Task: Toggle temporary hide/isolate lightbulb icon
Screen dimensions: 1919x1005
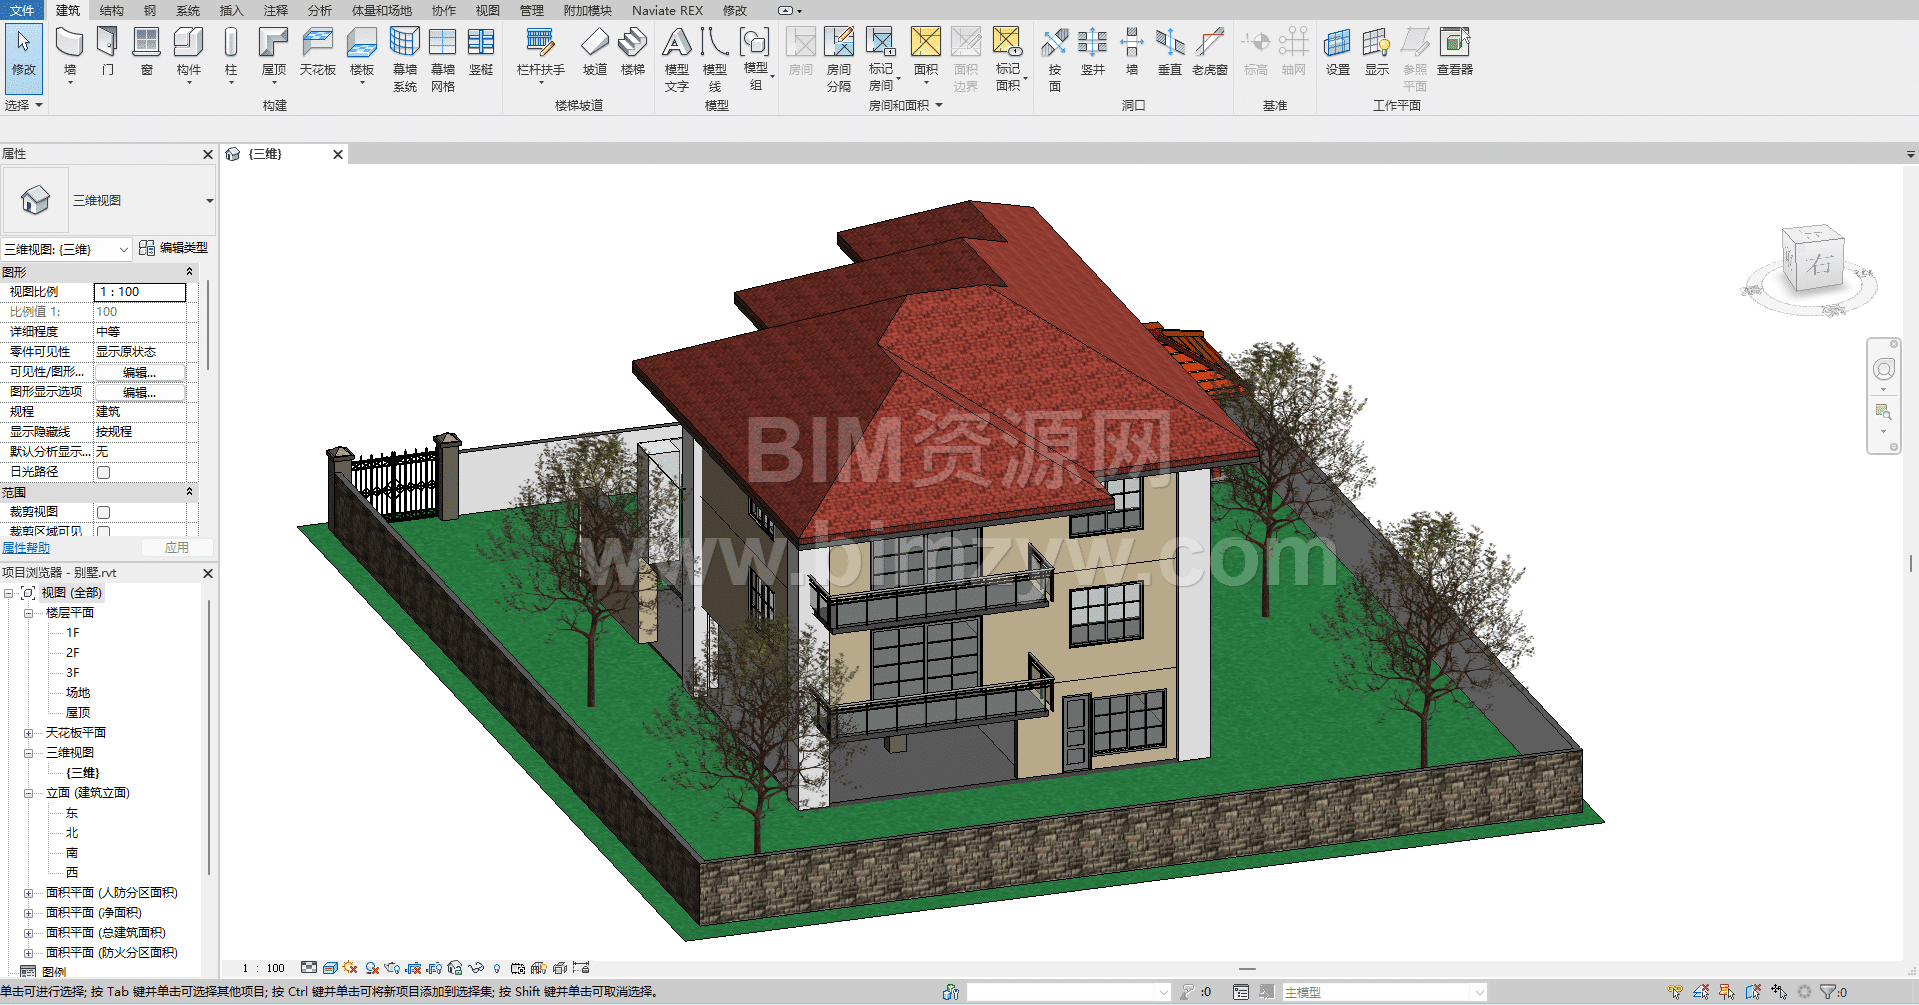Action: (497, 968)
